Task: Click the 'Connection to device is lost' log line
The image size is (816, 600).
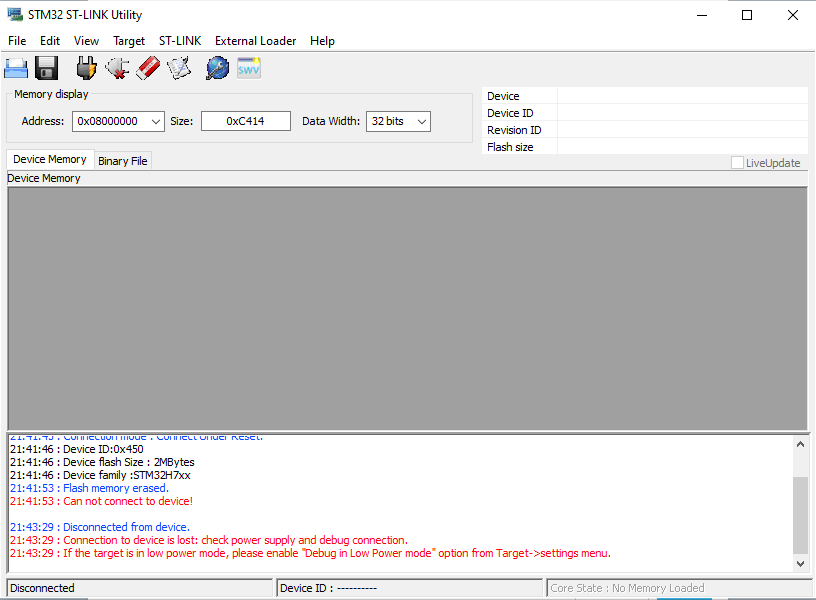Action: [x=209, y=540]
